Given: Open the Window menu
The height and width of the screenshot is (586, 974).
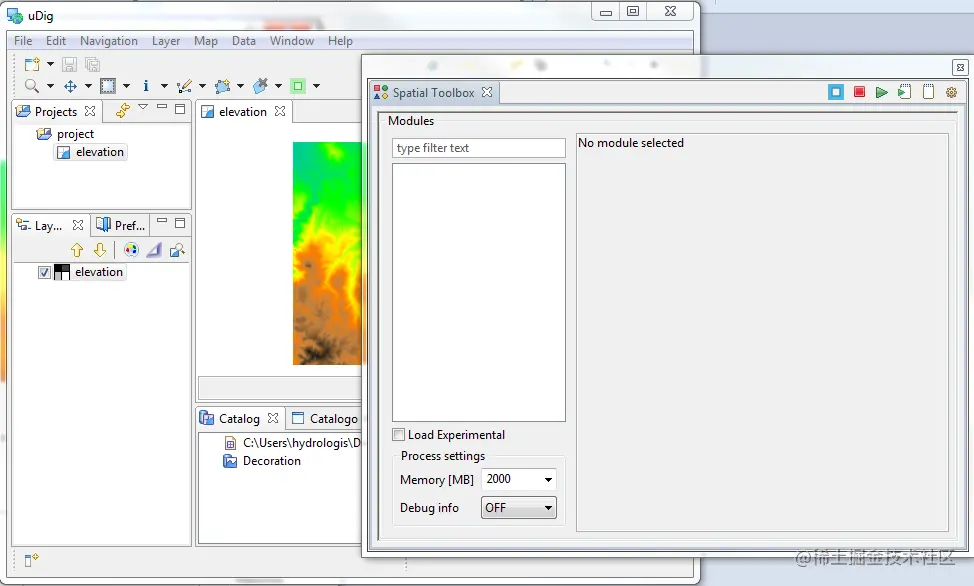Looking at the screenshot, I should 291,41.
